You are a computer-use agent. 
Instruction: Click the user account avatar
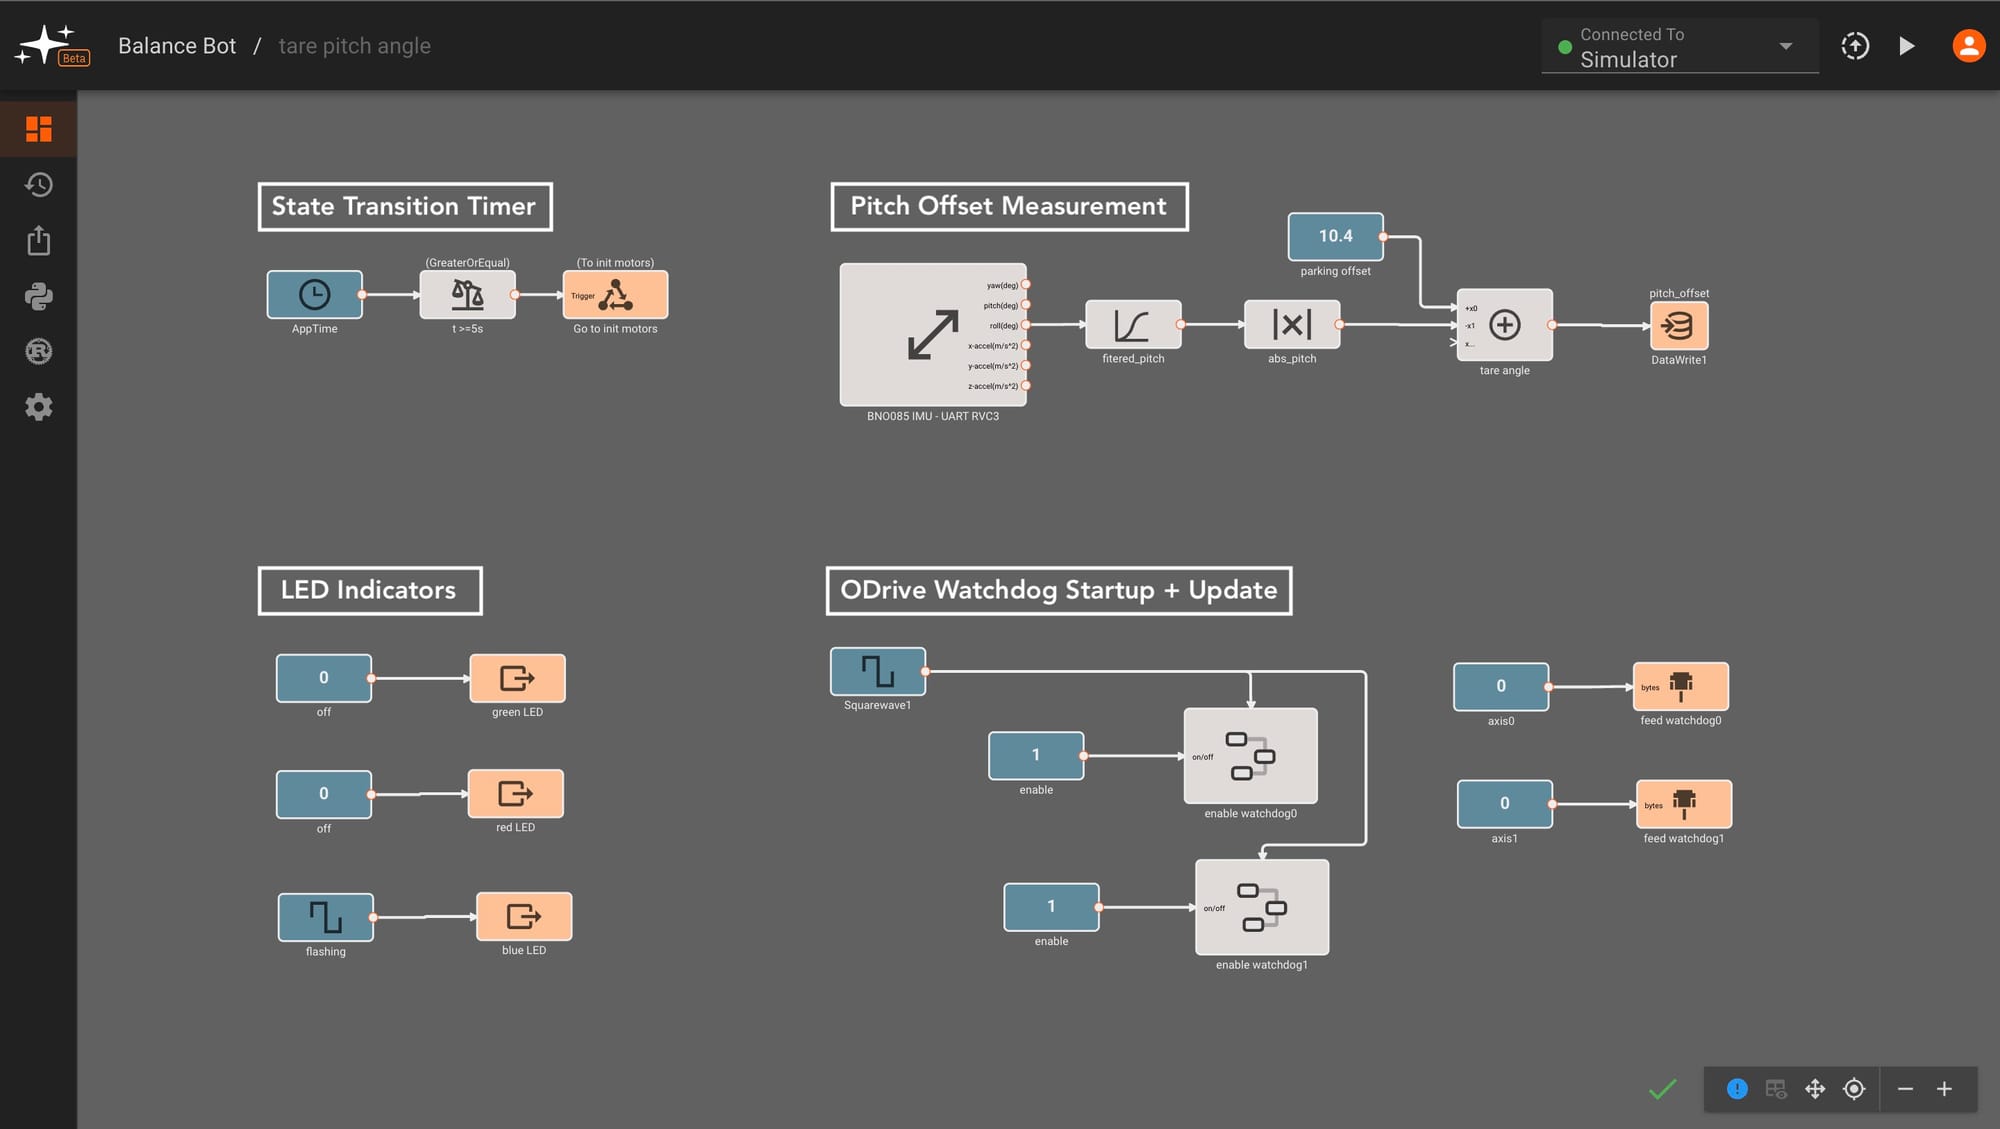click(1968, 46)
